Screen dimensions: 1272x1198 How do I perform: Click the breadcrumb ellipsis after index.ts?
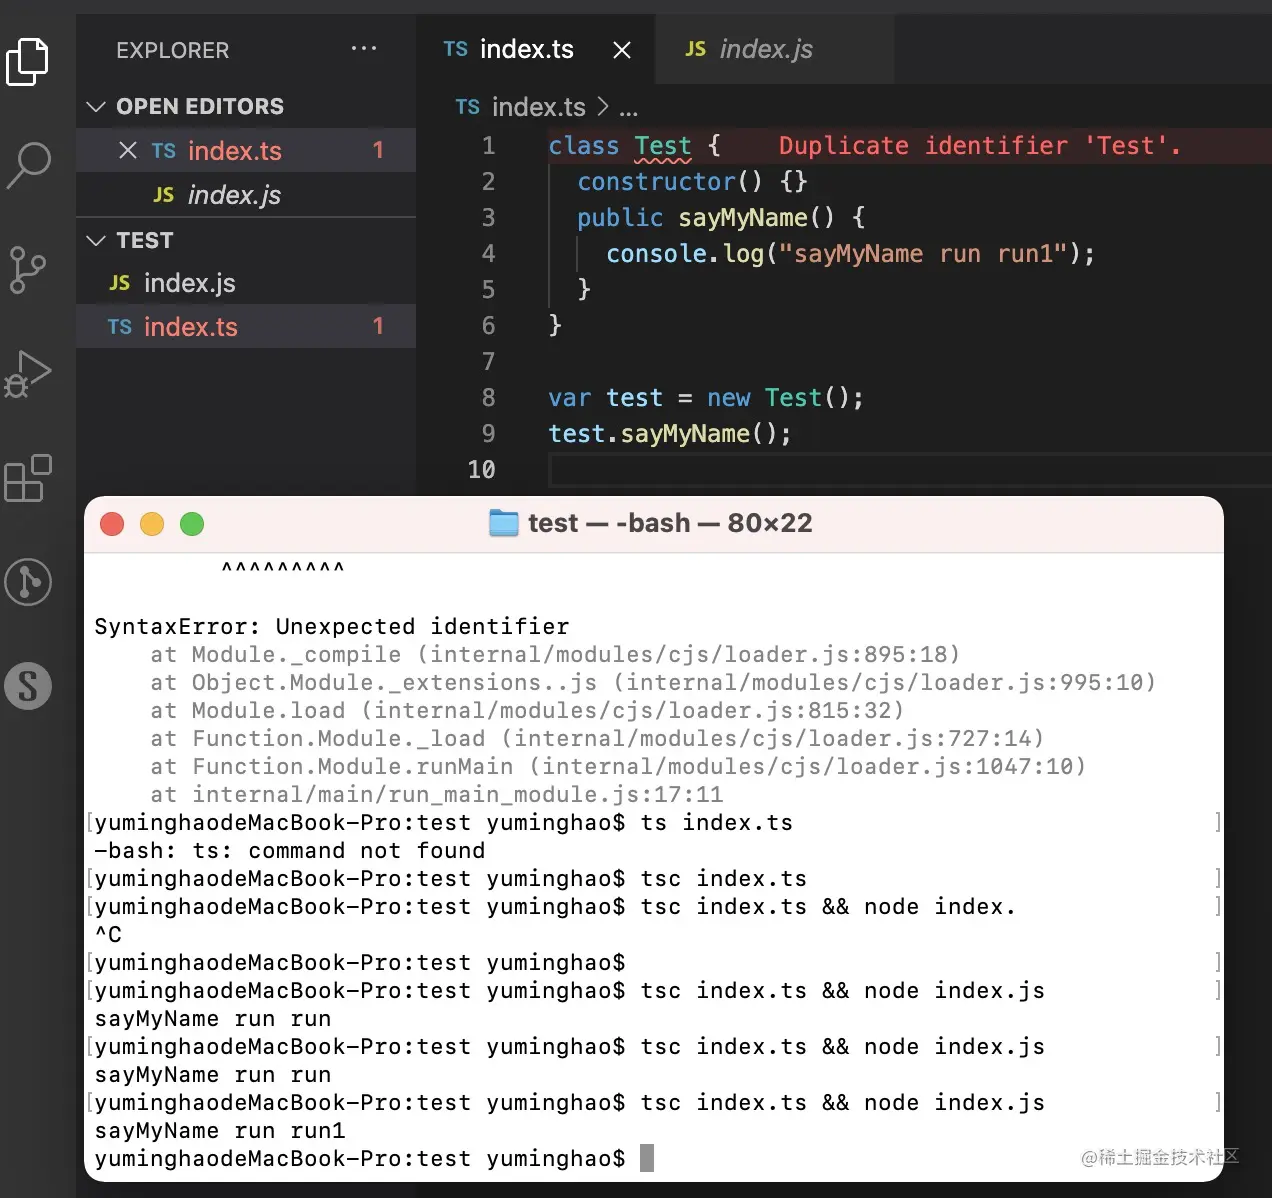[x=628, y=108]
